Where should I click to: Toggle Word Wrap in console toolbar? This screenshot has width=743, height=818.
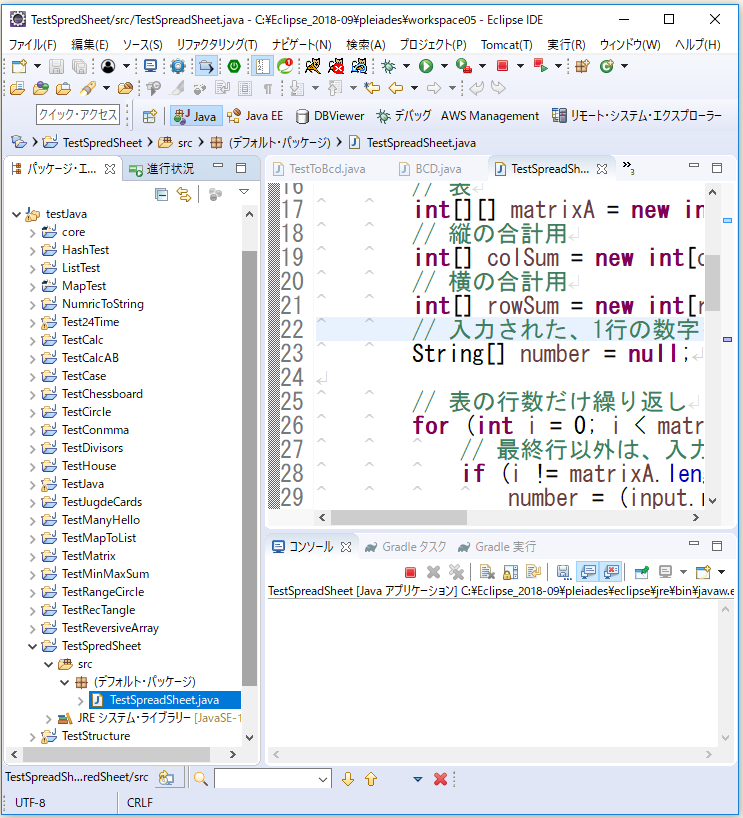[533, 572]
